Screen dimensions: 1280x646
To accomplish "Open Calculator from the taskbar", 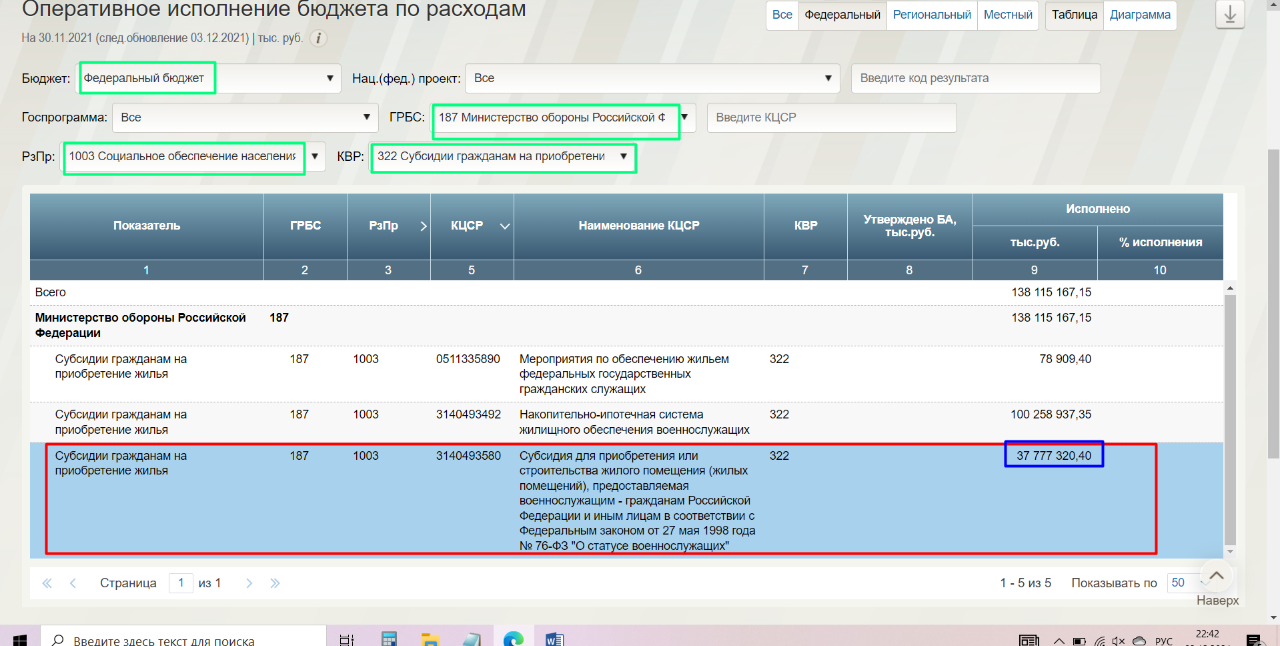I will pyautogui.click(x=388, y=639).
